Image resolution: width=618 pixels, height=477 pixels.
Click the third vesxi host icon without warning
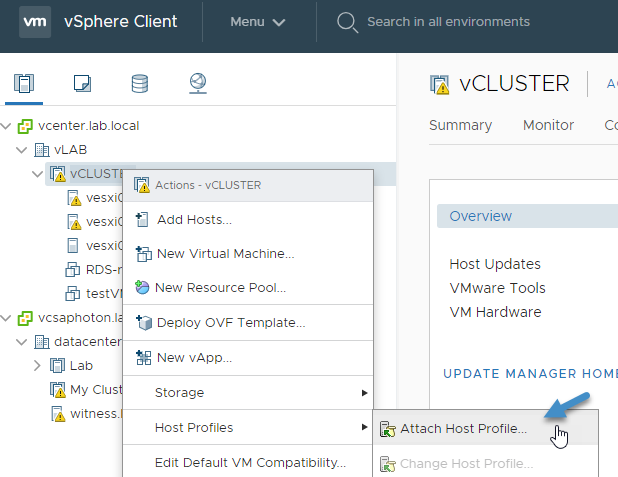click(73, 246)
